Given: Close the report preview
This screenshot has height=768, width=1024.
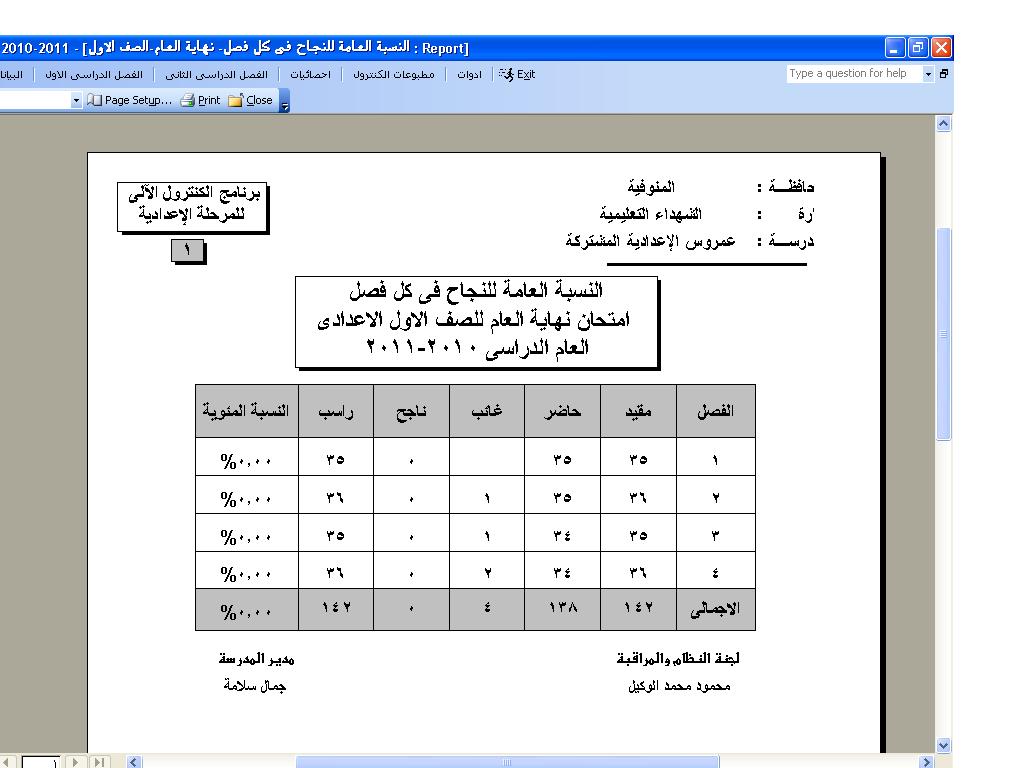Looking at the screenshot, I should click(251, 100).
